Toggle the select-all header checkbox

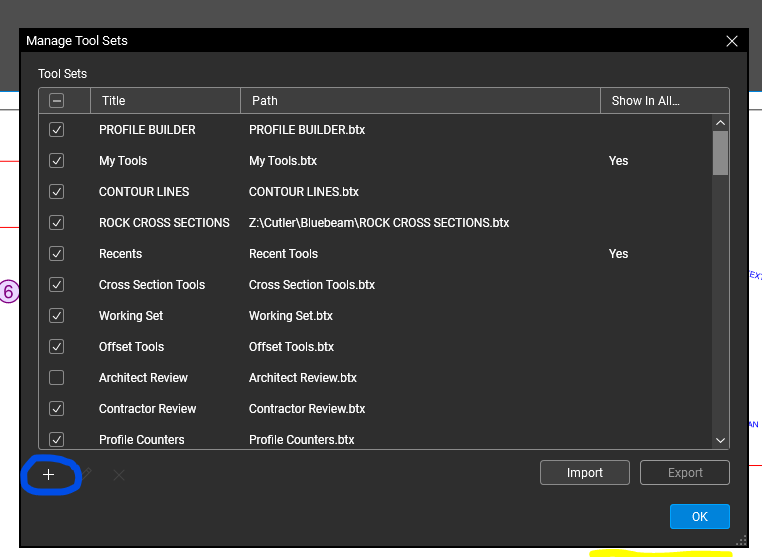56,101
